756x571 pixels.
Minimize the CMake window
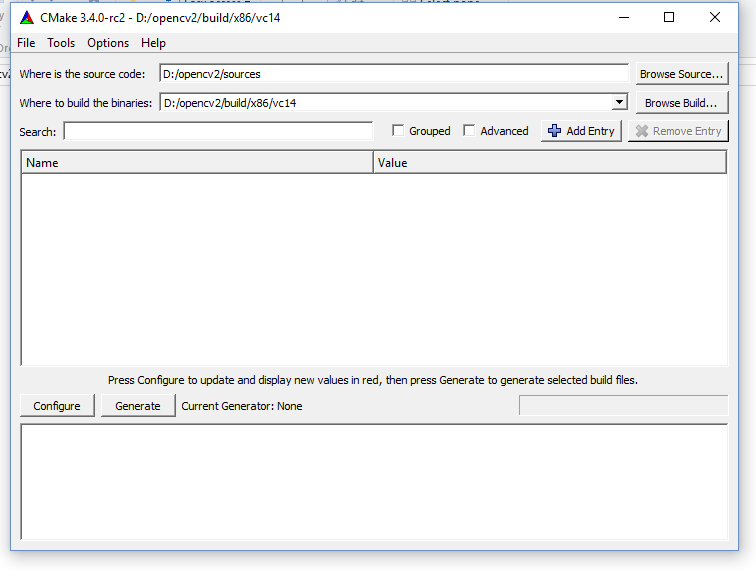(x=624, y=17)
